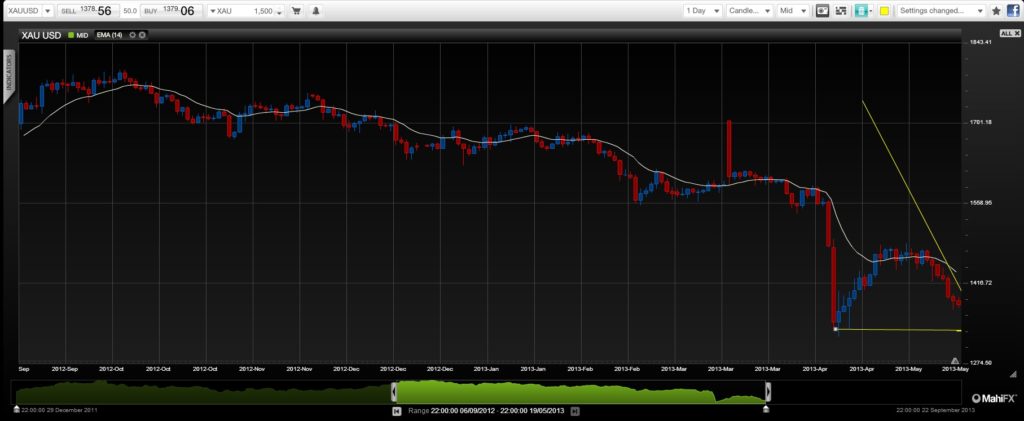
Task: Expand the drawing tool options arrow
Action: coord(871,11)
